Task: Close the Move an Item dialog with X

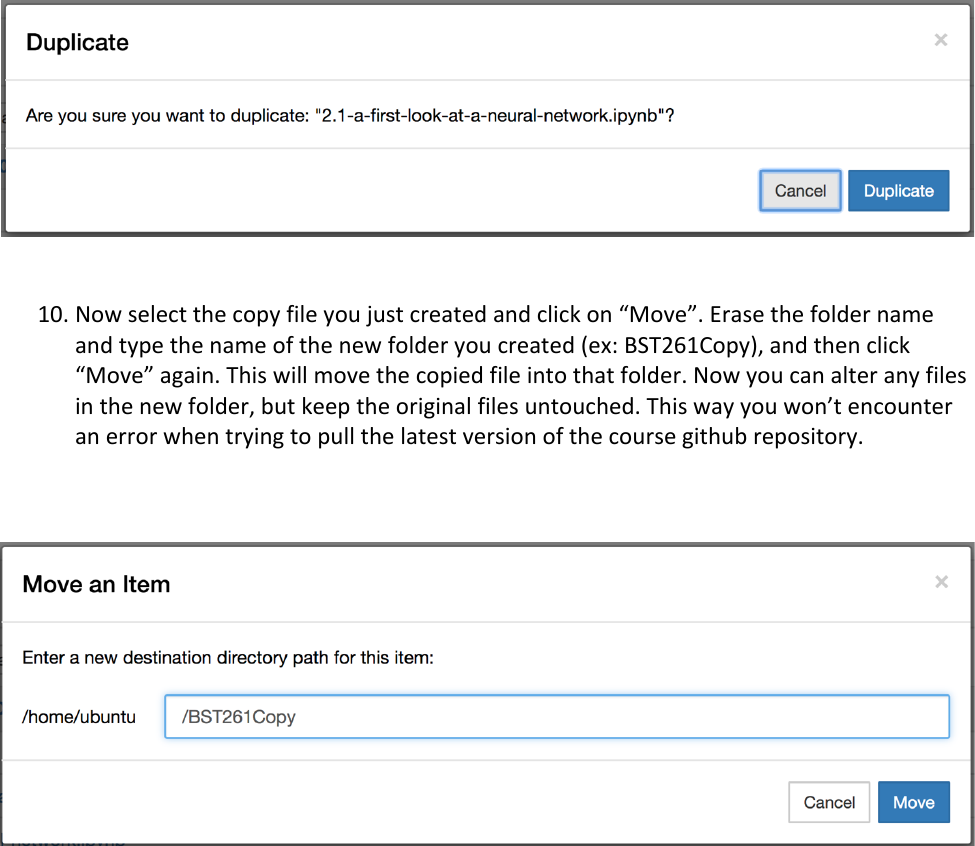Action: coord(940,581)
